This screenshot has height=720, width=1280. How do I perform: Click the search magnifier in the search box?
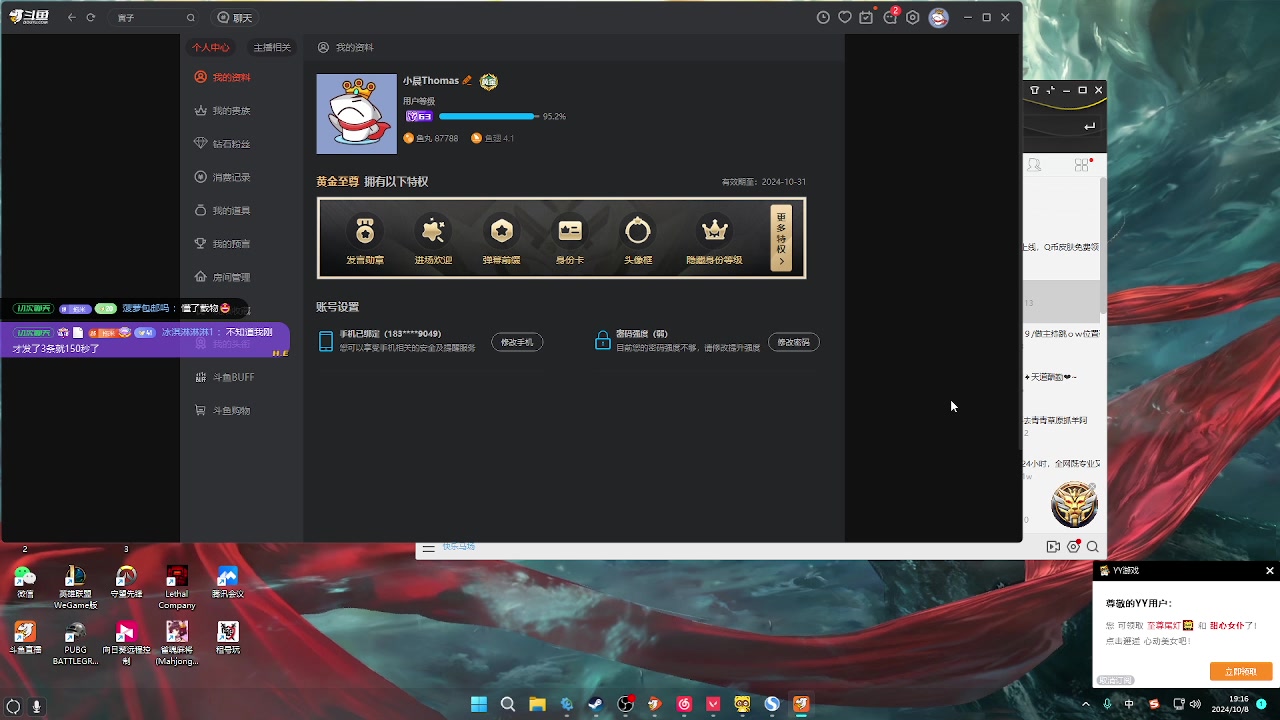pos(191,18)
